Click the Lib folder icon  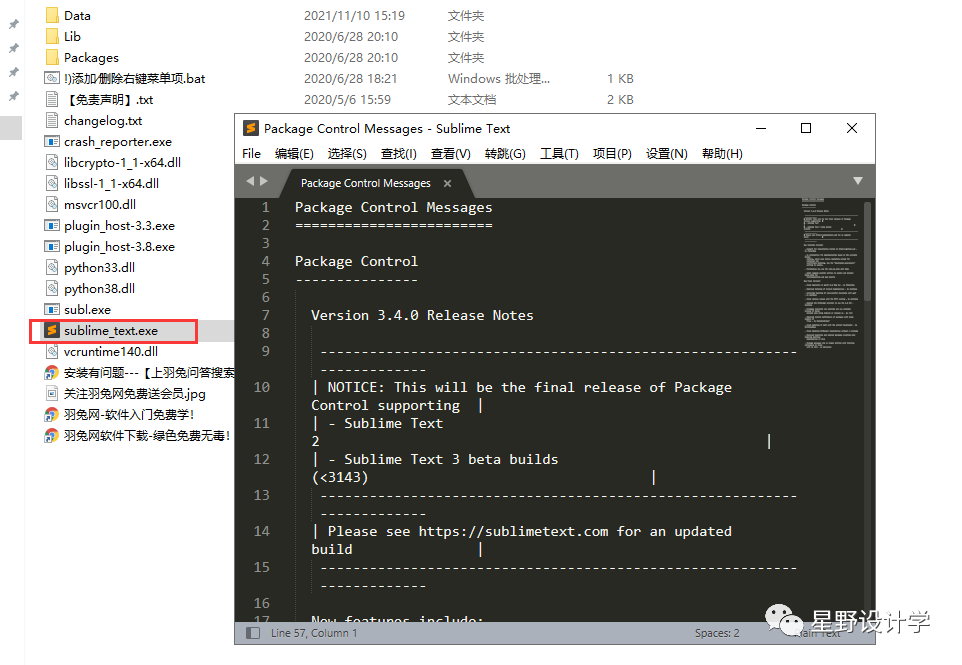(x=52, y=36)
